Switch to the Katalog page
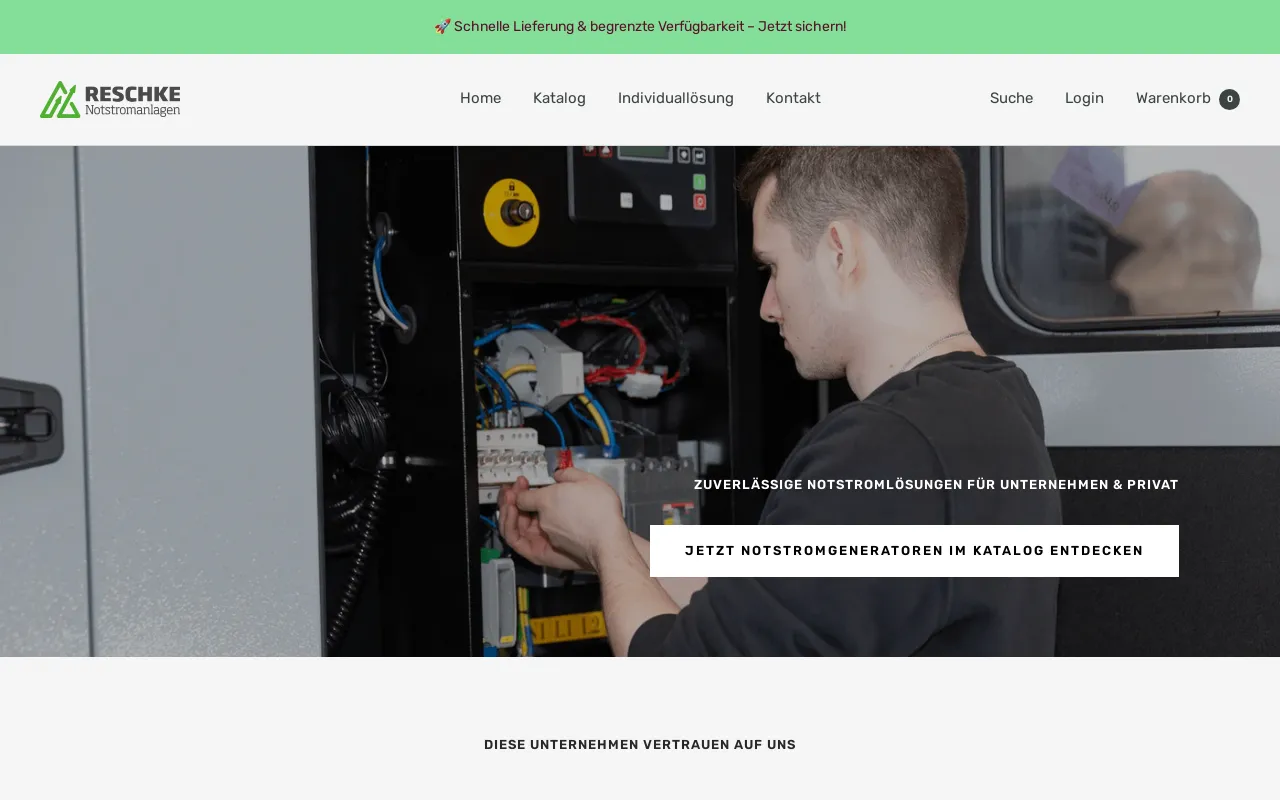This screenshot has height=800, width=1280. pos(559,98)
